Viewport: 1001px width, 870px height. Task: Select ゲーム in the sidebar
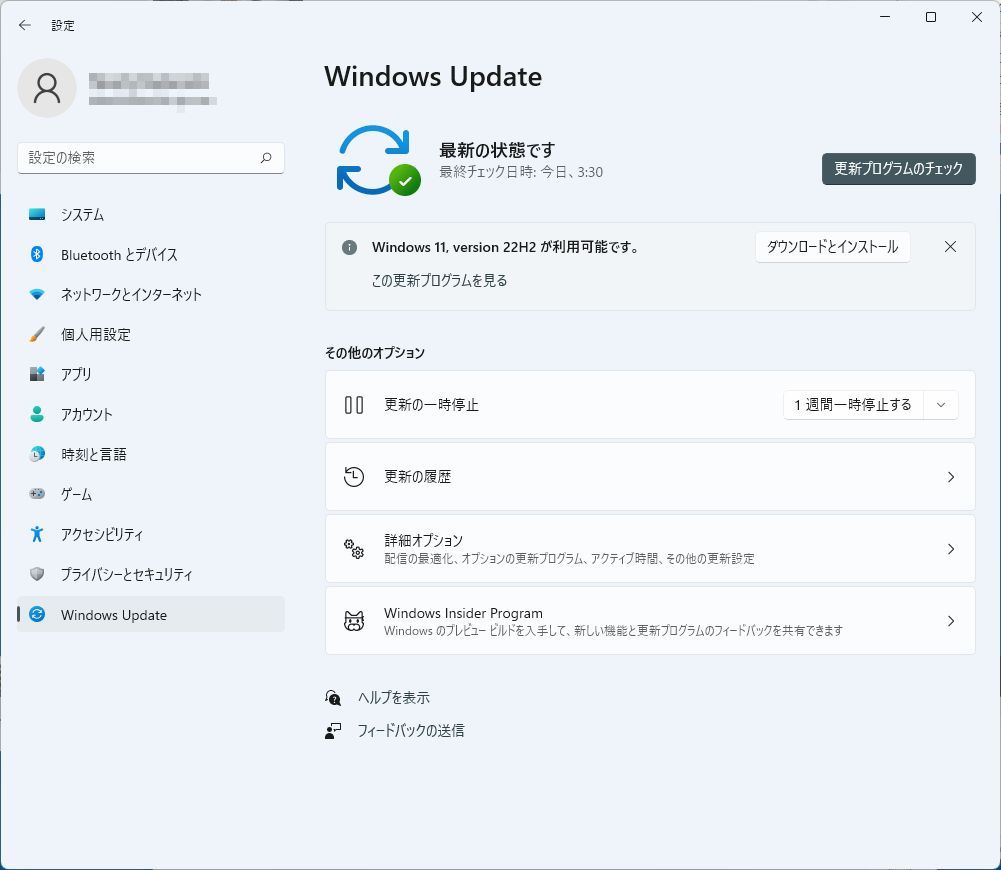pos(76,494)
